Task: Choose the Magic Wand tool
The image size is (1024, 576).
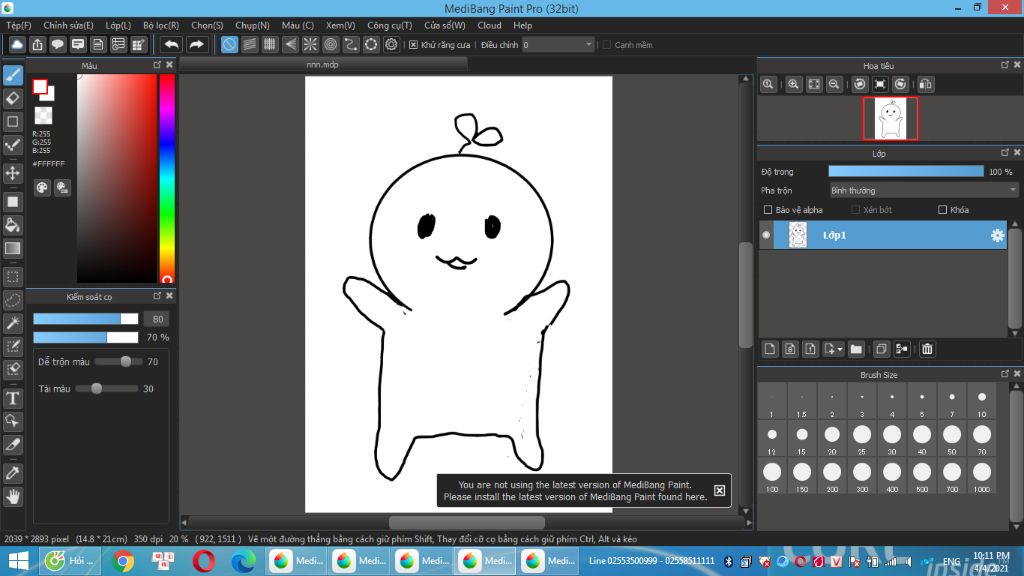Action: click(12, 323)
